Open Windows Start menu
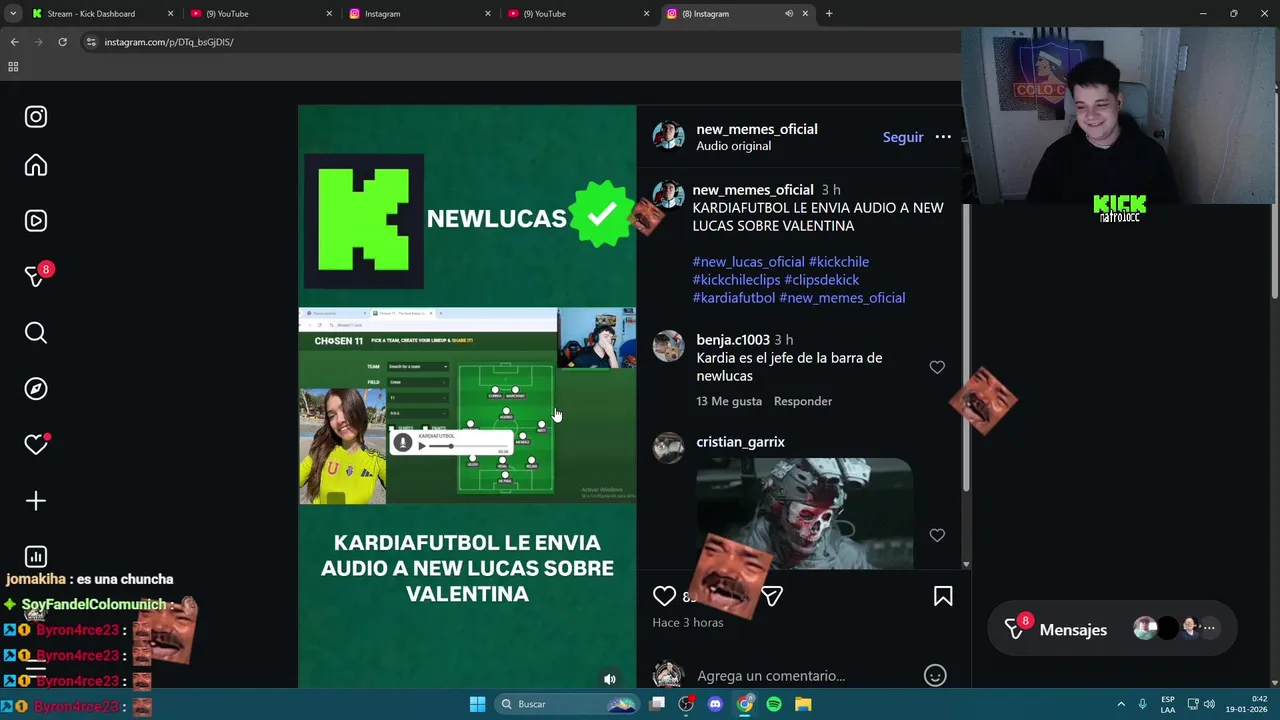 477,704
